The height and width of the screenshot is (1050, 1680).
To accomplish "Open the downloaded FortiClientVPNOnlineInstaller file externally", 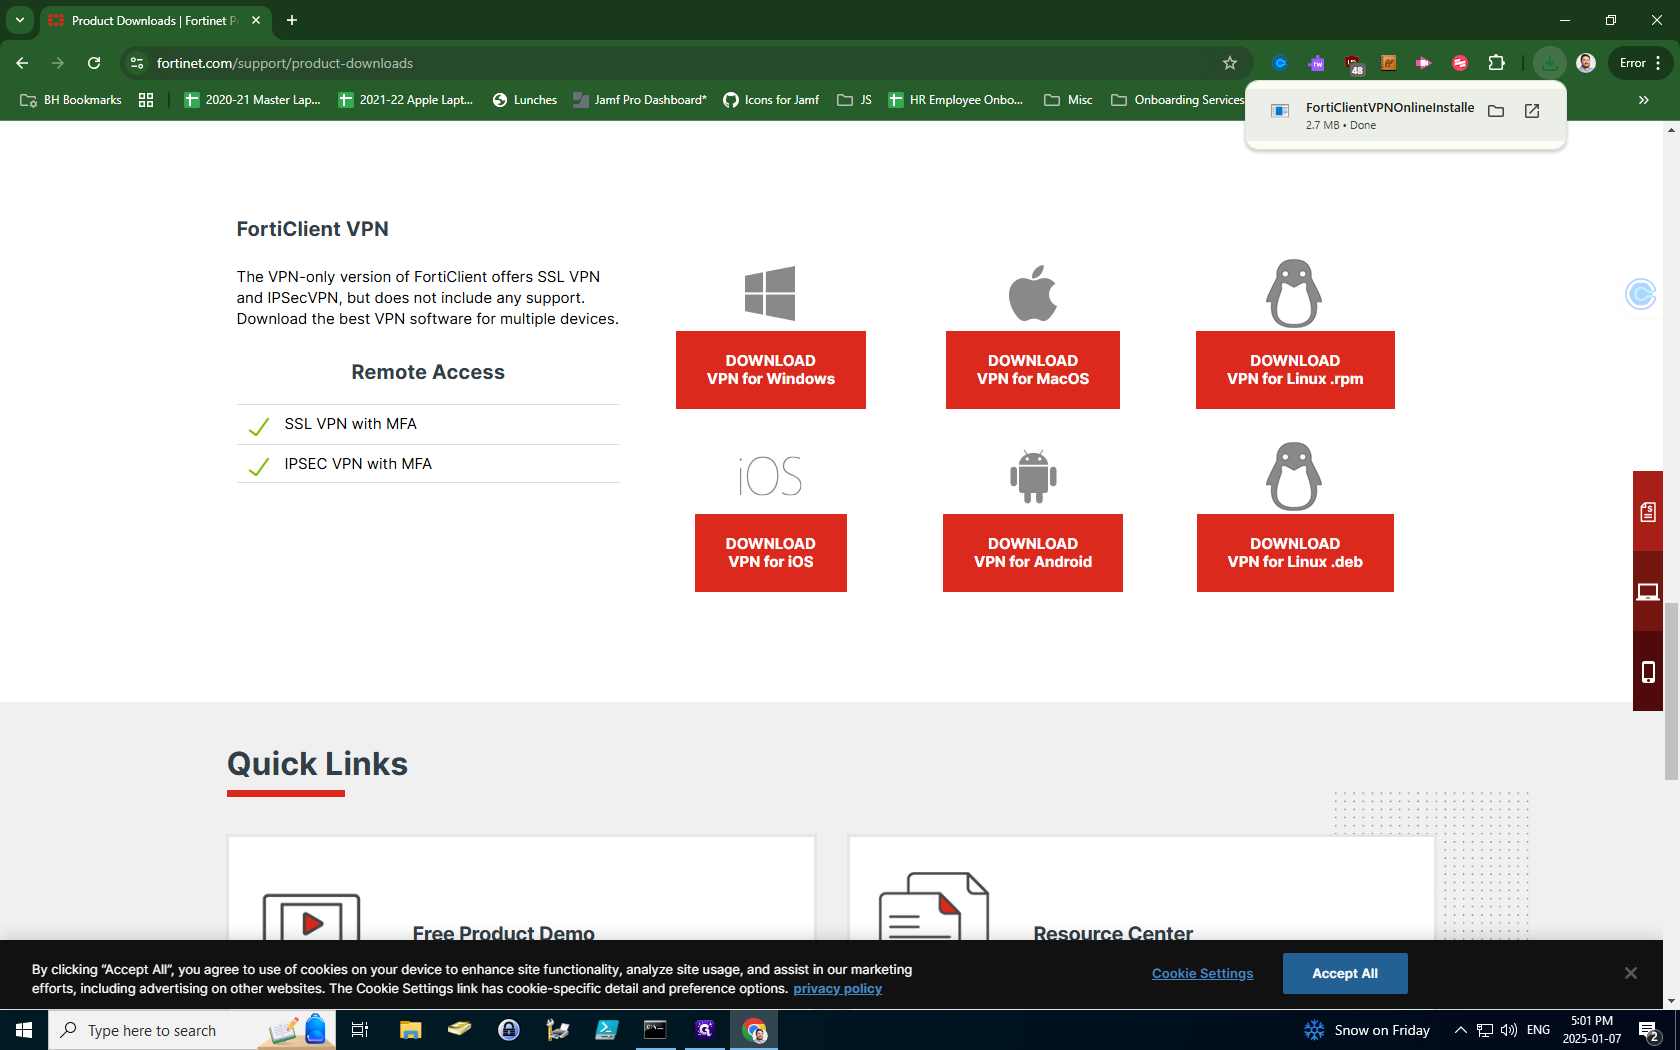I will (1532, 111).
